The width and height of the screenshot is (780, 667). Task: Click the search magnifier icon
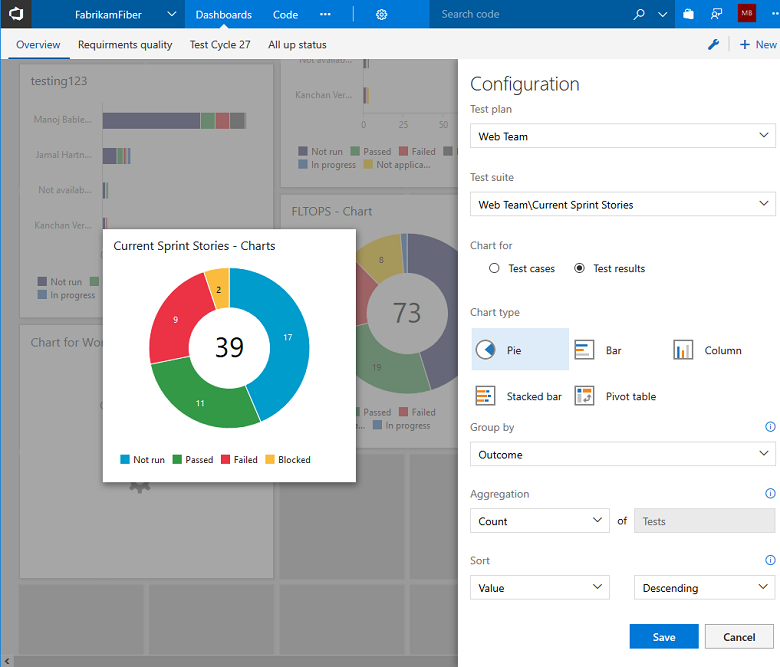click(x=639, y=15)
